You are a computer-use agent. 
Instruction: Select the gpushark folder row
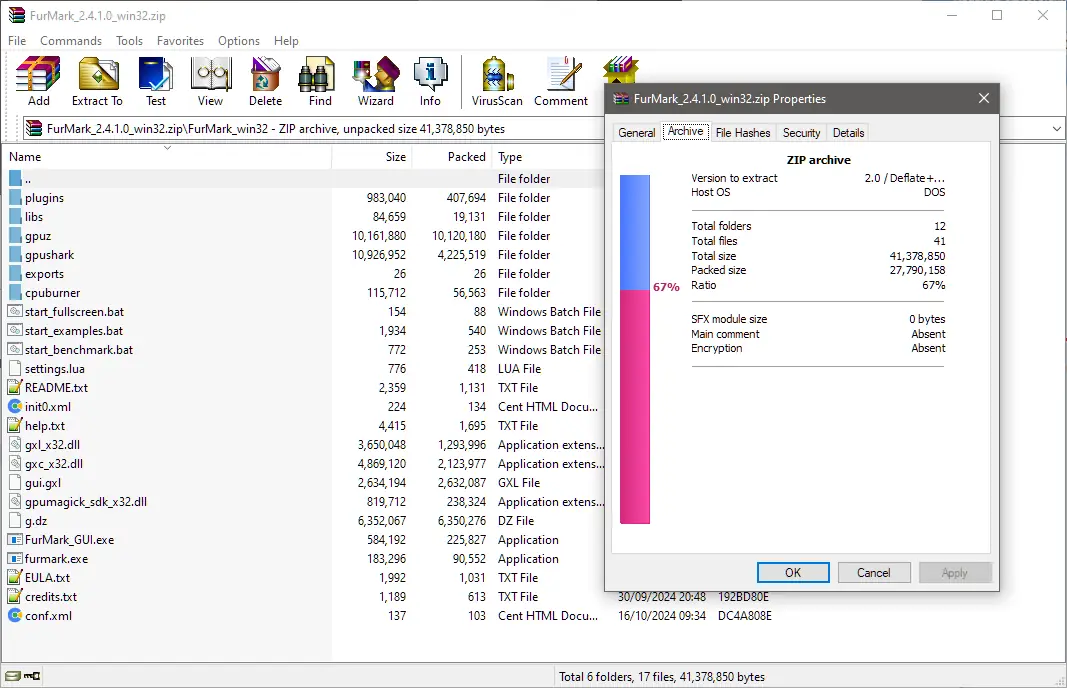(x=303, y=255)
